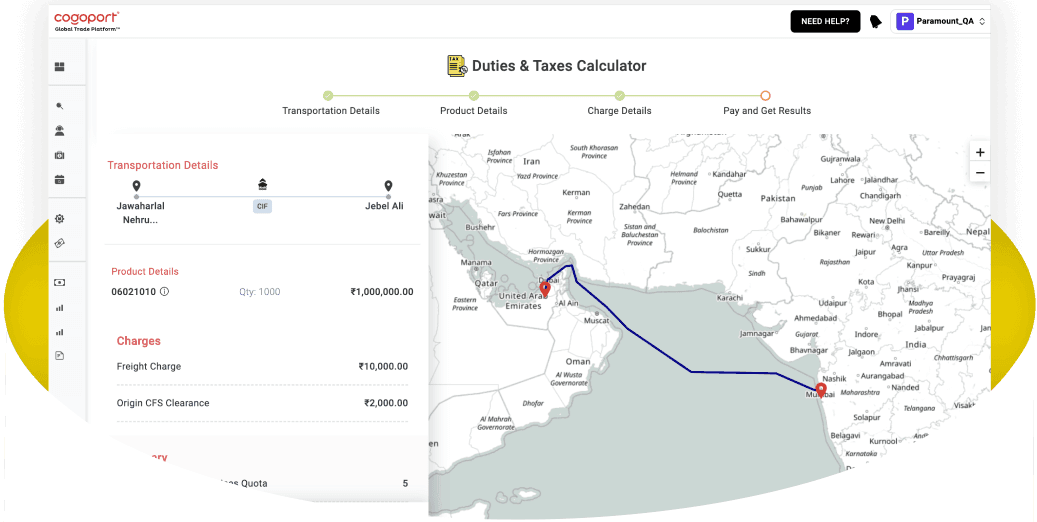Zoom out on the map
The image size is (1037, 522).
(979, 173)
